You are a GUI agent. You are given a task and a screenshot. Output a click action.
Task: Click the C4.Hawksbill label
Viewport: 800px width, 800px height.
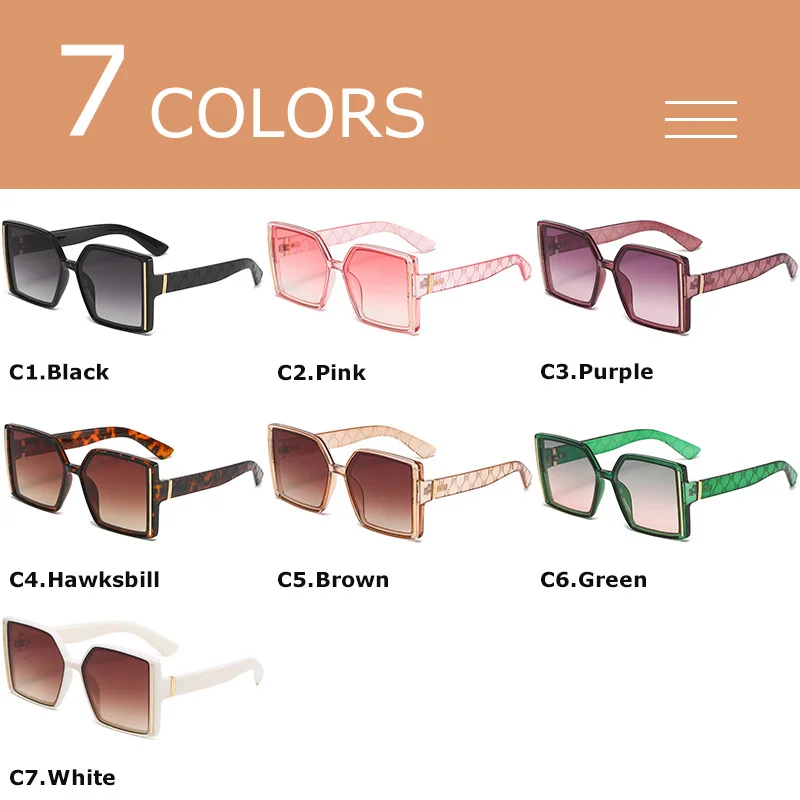pos(85,580)
